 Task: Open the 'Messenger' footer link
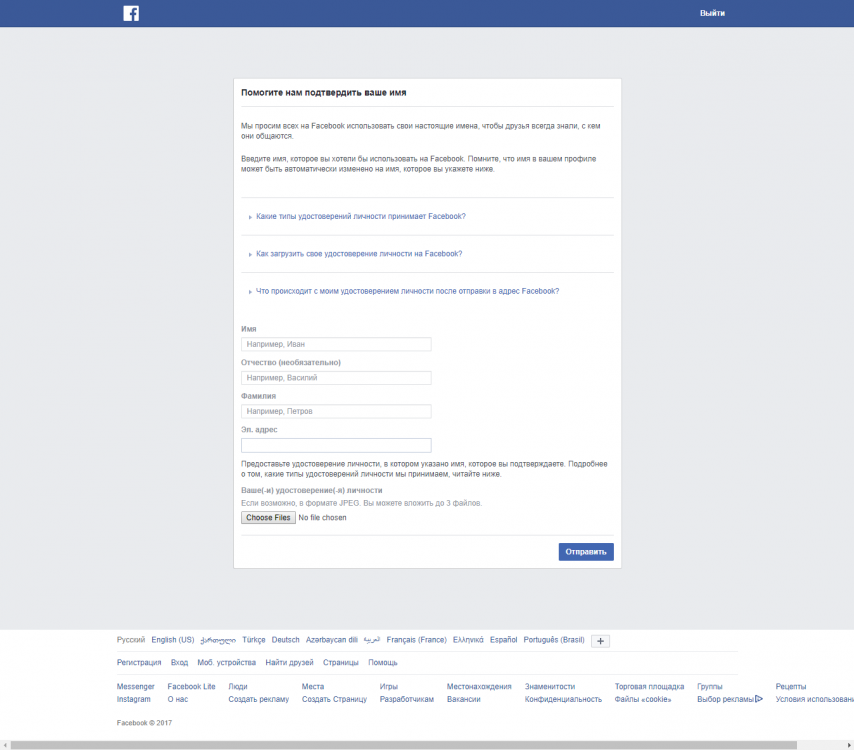(x=136, y=686)
